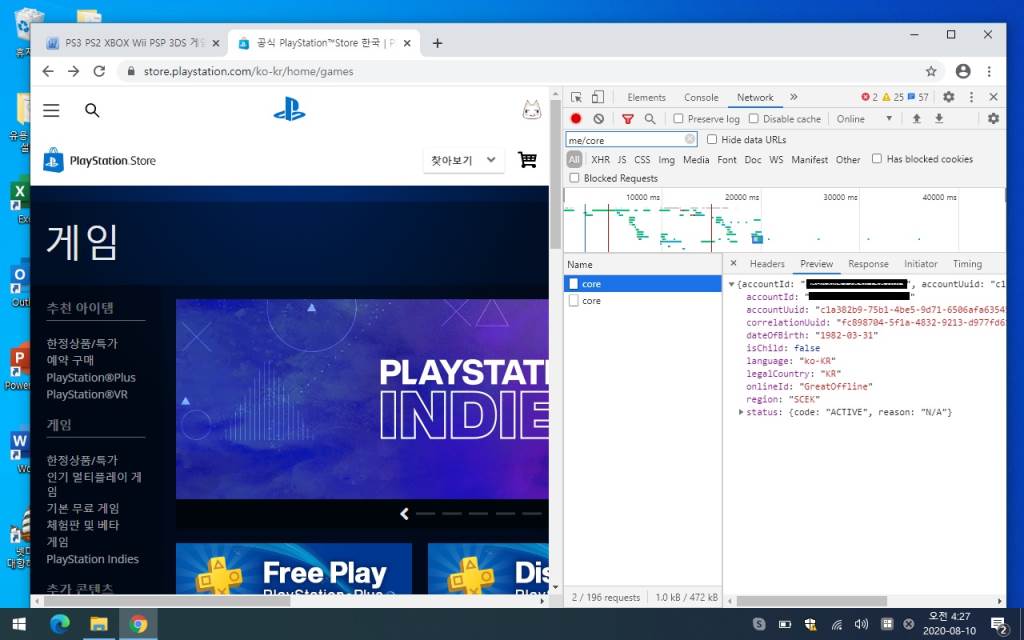Clear the network log

coord(598,119)
